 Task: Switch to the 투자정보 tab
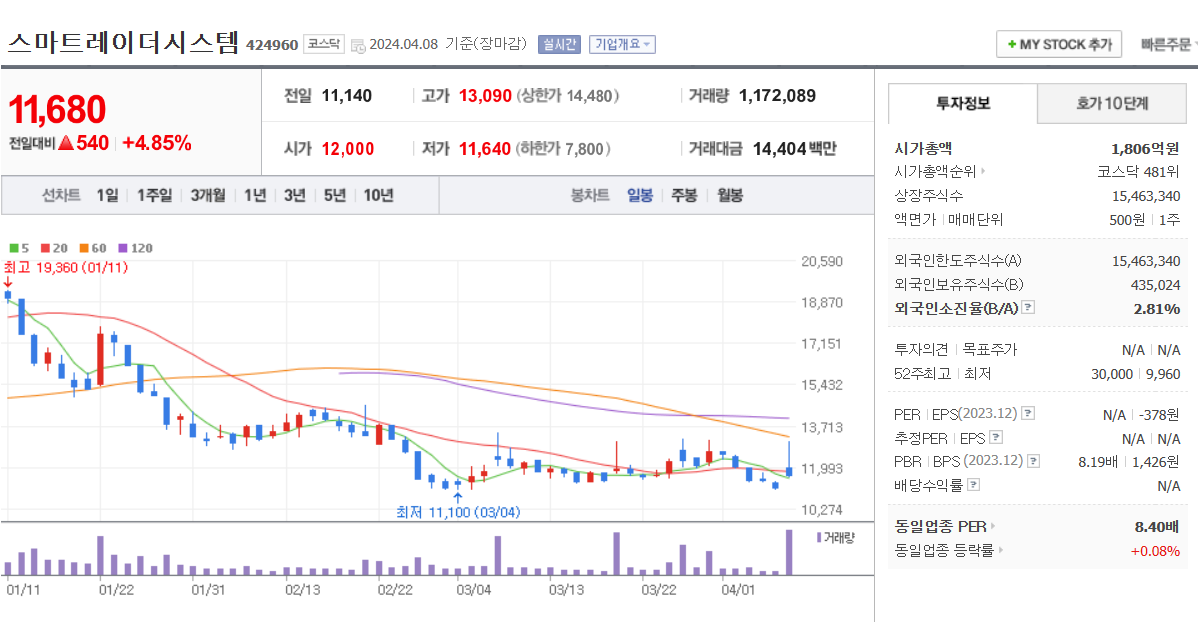pos(963,103)
